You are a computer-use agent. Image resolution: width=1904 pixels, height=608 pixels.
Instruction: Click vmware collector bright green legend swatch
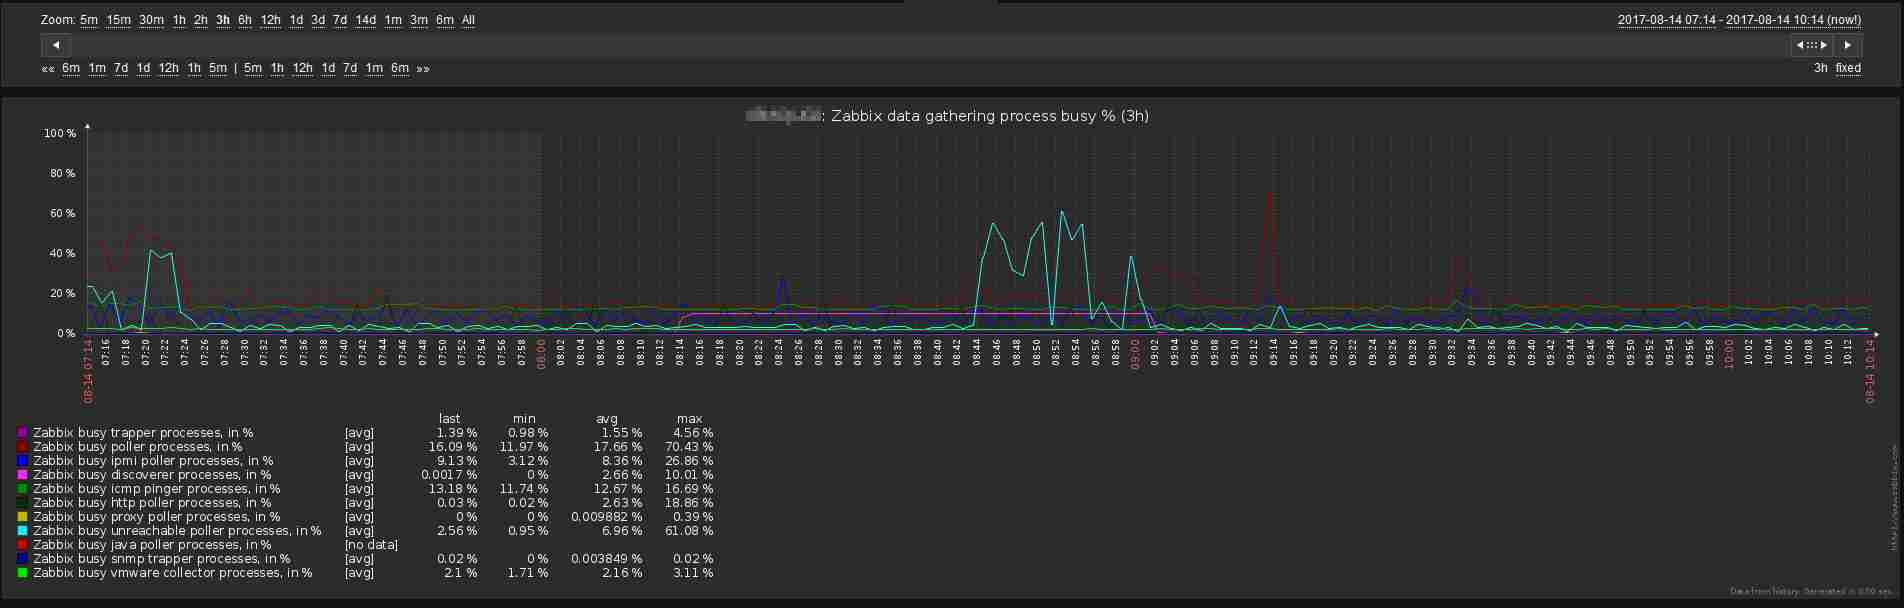[x=22, y=573]
